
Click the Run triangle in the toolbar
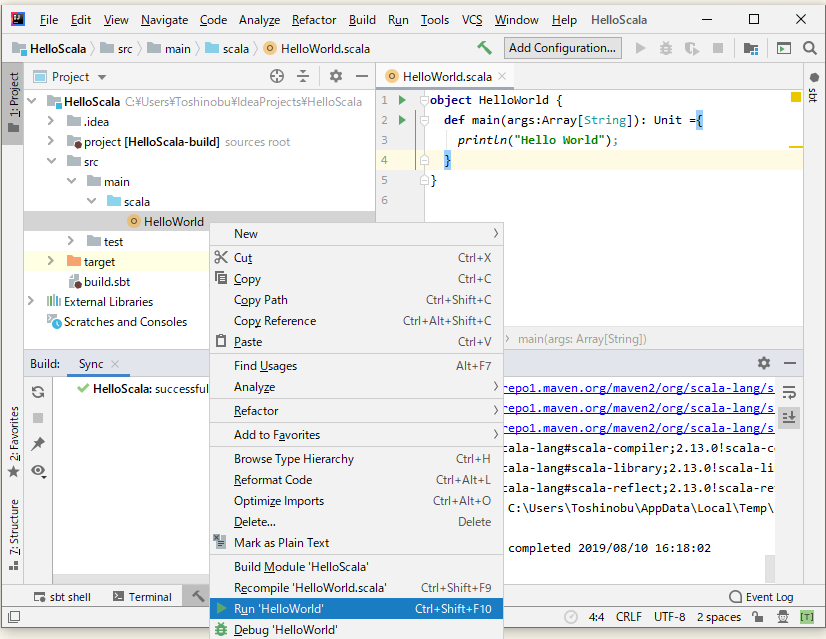point(640,48)
